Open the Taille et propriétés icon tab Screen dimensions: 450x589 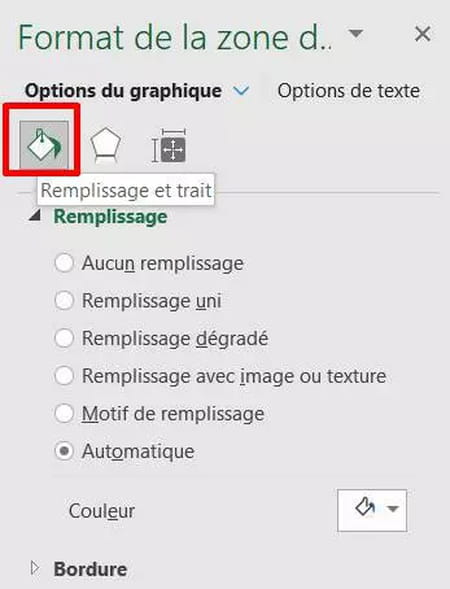tap(169, 145)
